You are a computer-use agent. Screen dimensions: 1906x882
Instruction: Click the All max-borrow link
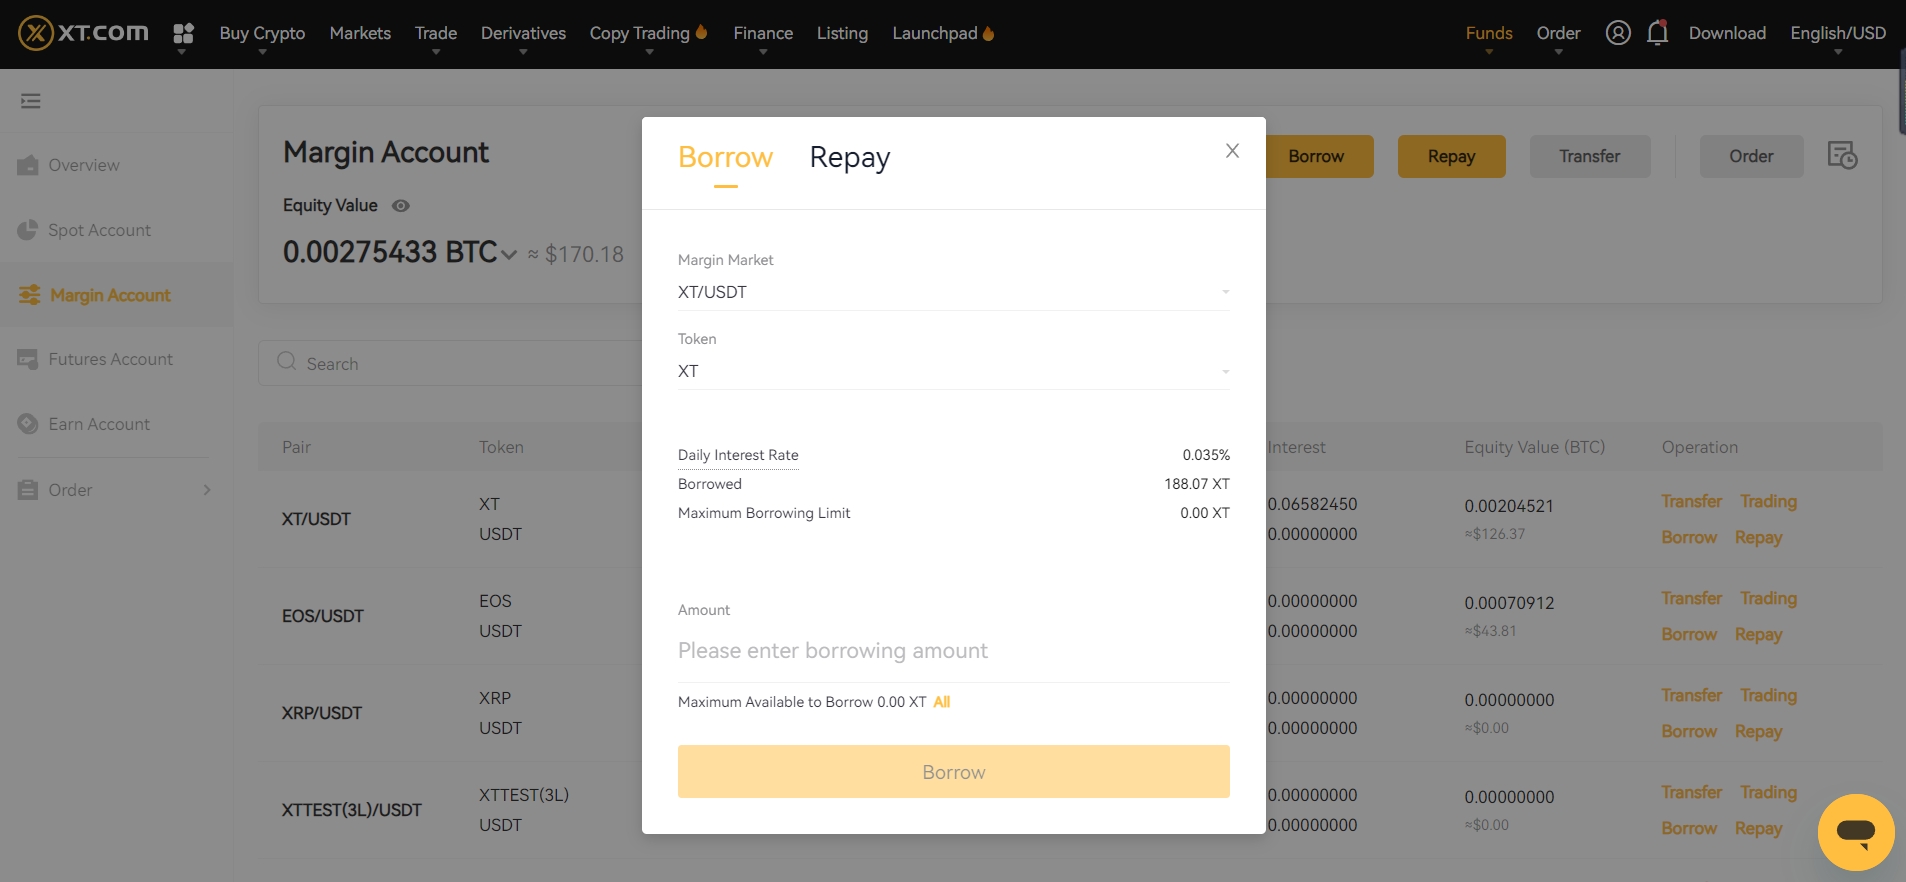[x=941, y=702]
